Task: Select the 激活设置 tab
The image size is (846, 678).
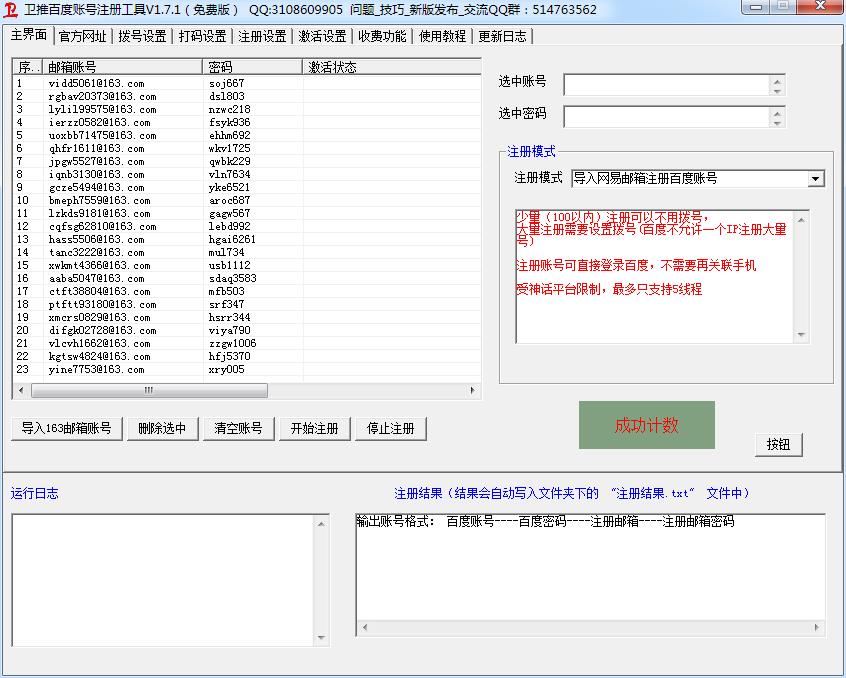Action: pos(322,36)
